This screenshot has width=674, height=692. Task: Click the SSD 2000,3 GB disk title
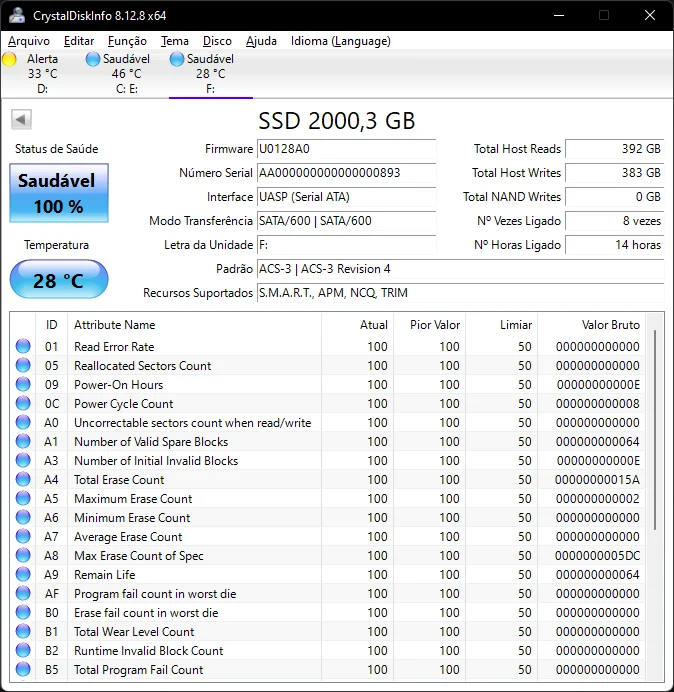337,120
